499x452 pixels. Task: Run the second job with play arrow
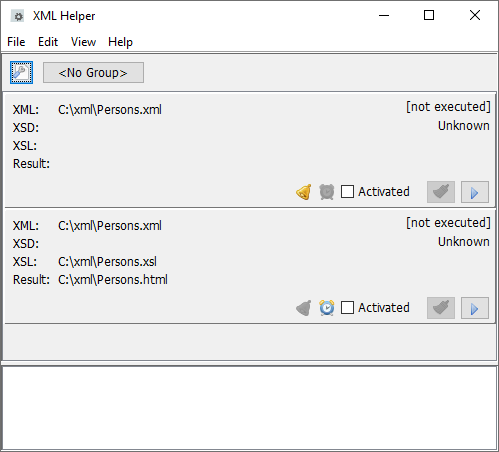(x=475, y=308)
